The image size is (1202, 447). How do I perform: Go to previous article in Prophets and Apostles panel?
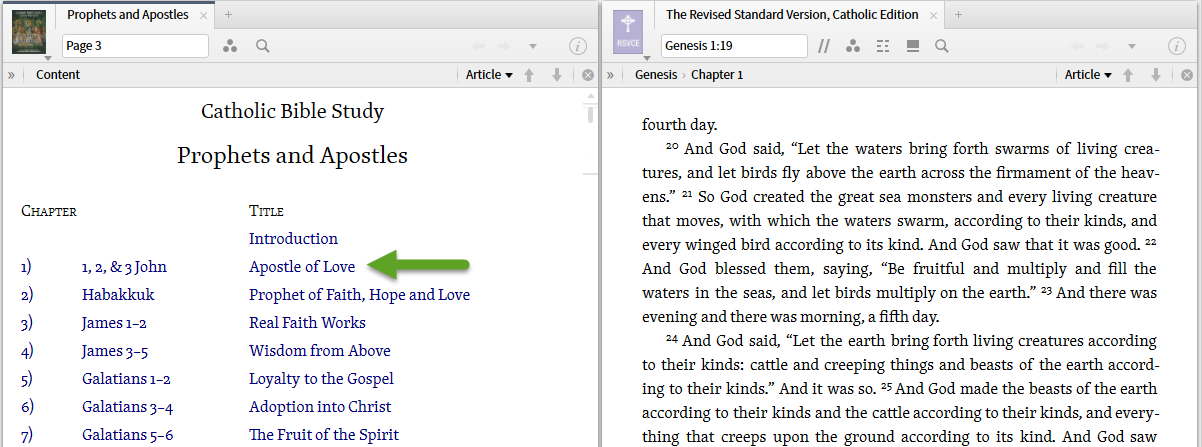click(x=530, y=75)
